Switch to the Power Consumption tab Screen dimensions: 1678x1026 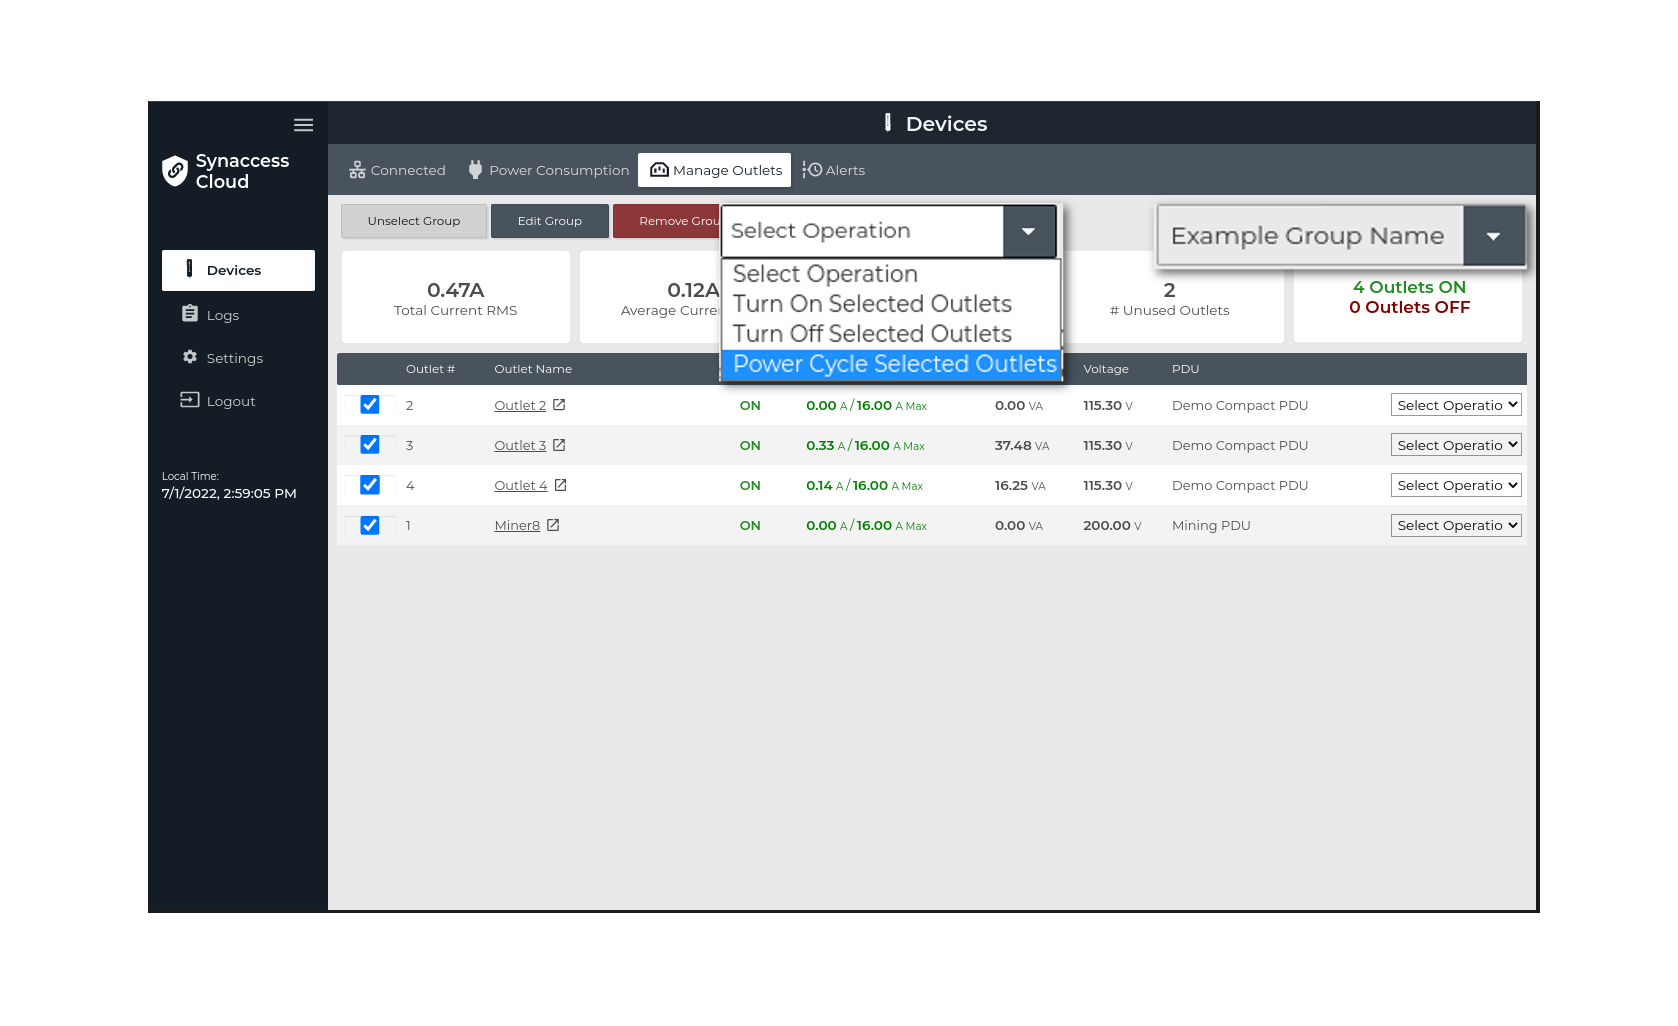549,170
